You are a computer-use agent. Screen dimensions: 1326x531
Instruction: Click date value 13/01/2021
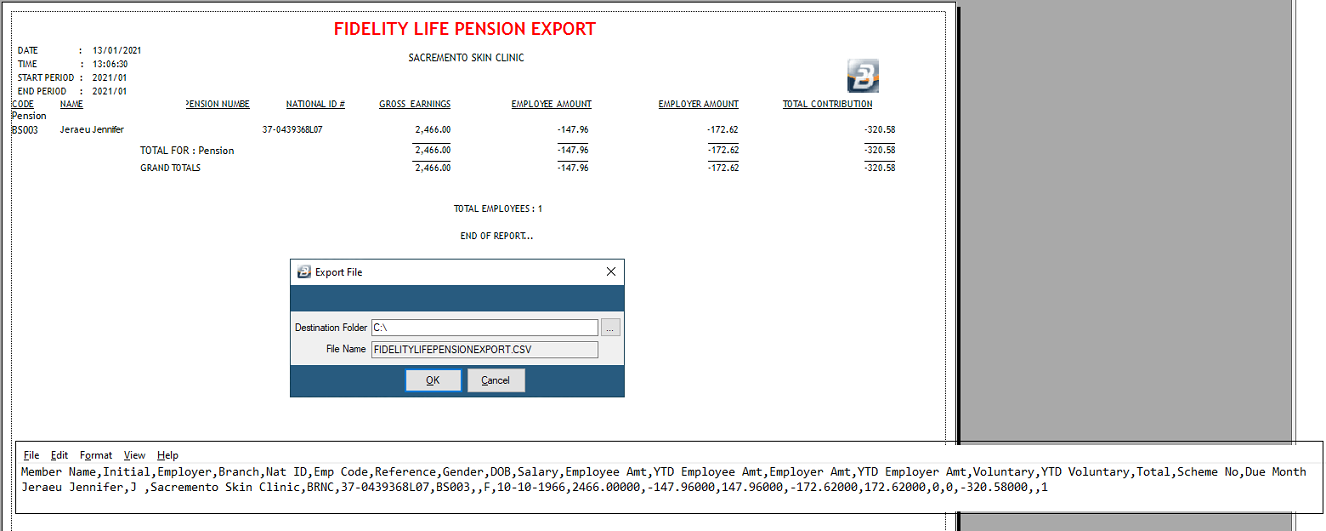[x=117, y=50]
